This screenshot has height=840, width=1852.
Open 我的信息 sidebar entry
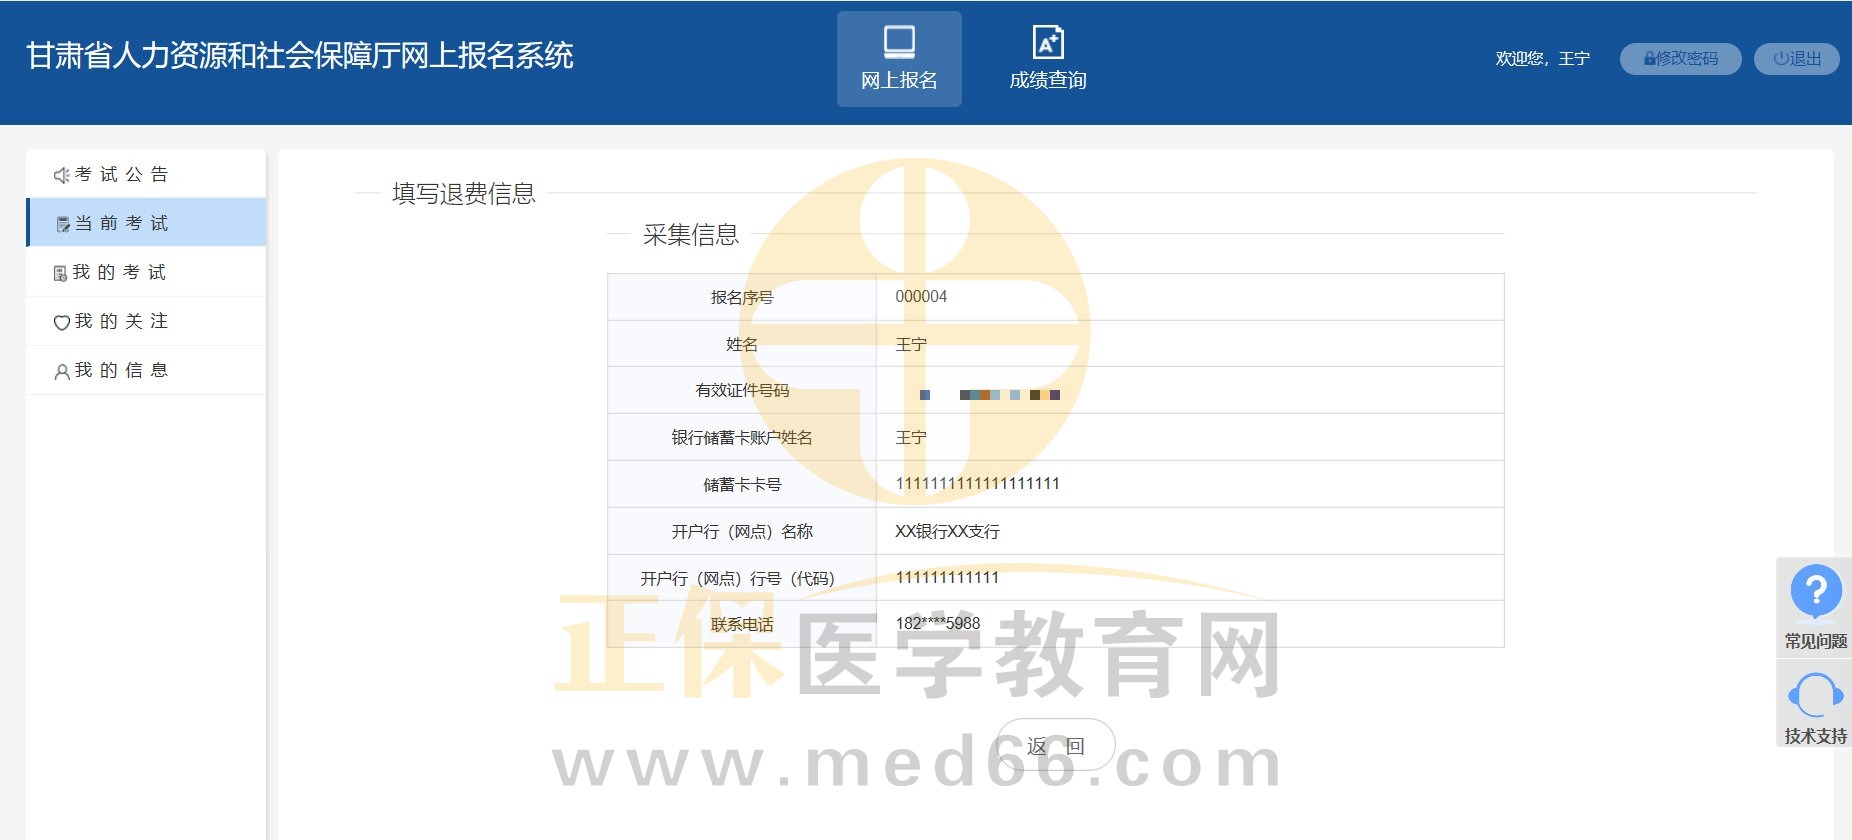pos(122,370)
